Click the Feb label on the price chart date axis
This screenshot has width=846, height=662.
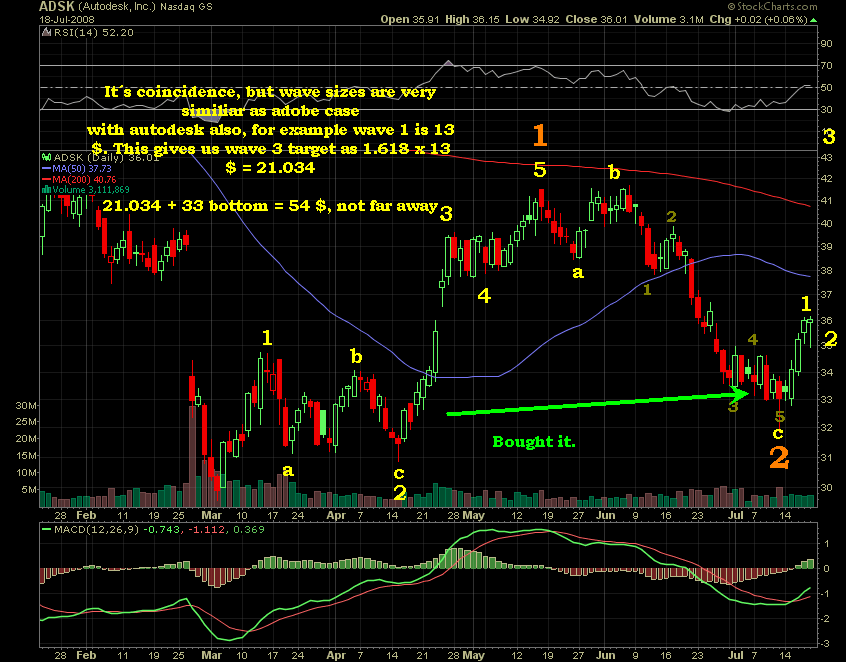pyautogui.click(x=86, y=515)
